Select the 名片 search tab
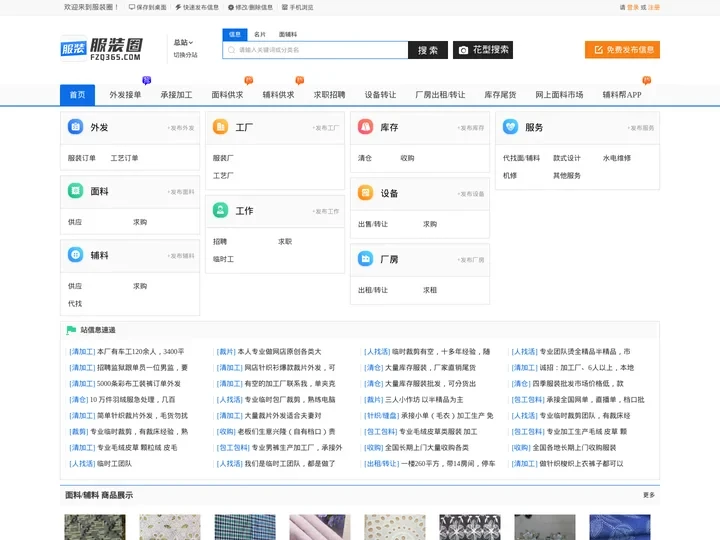720x540 pixels. 260,34
